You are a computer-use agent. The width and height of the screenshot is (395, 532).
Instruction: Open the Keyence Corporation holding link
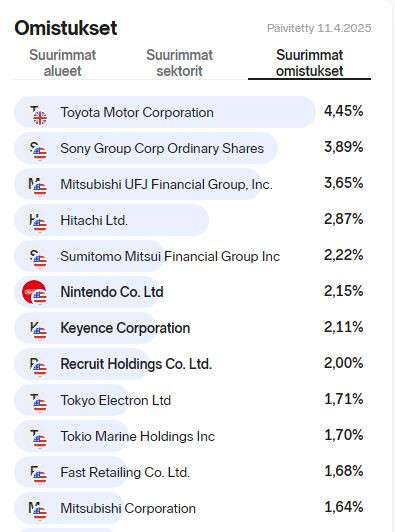click(125, 328)
